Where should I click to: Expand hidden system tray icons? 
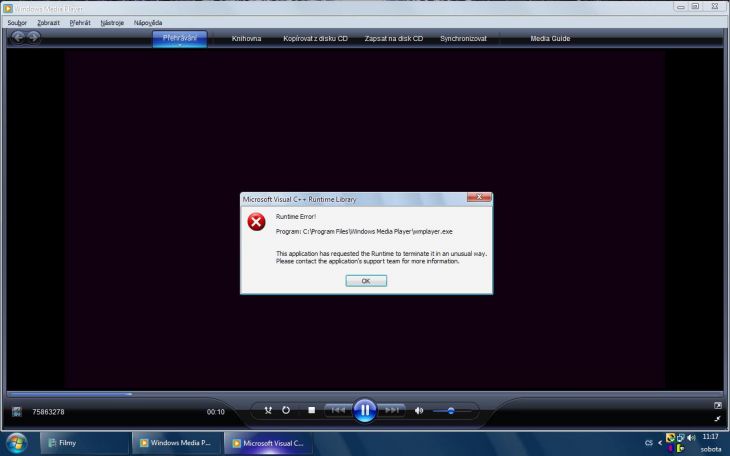click(x=660, y=443)
